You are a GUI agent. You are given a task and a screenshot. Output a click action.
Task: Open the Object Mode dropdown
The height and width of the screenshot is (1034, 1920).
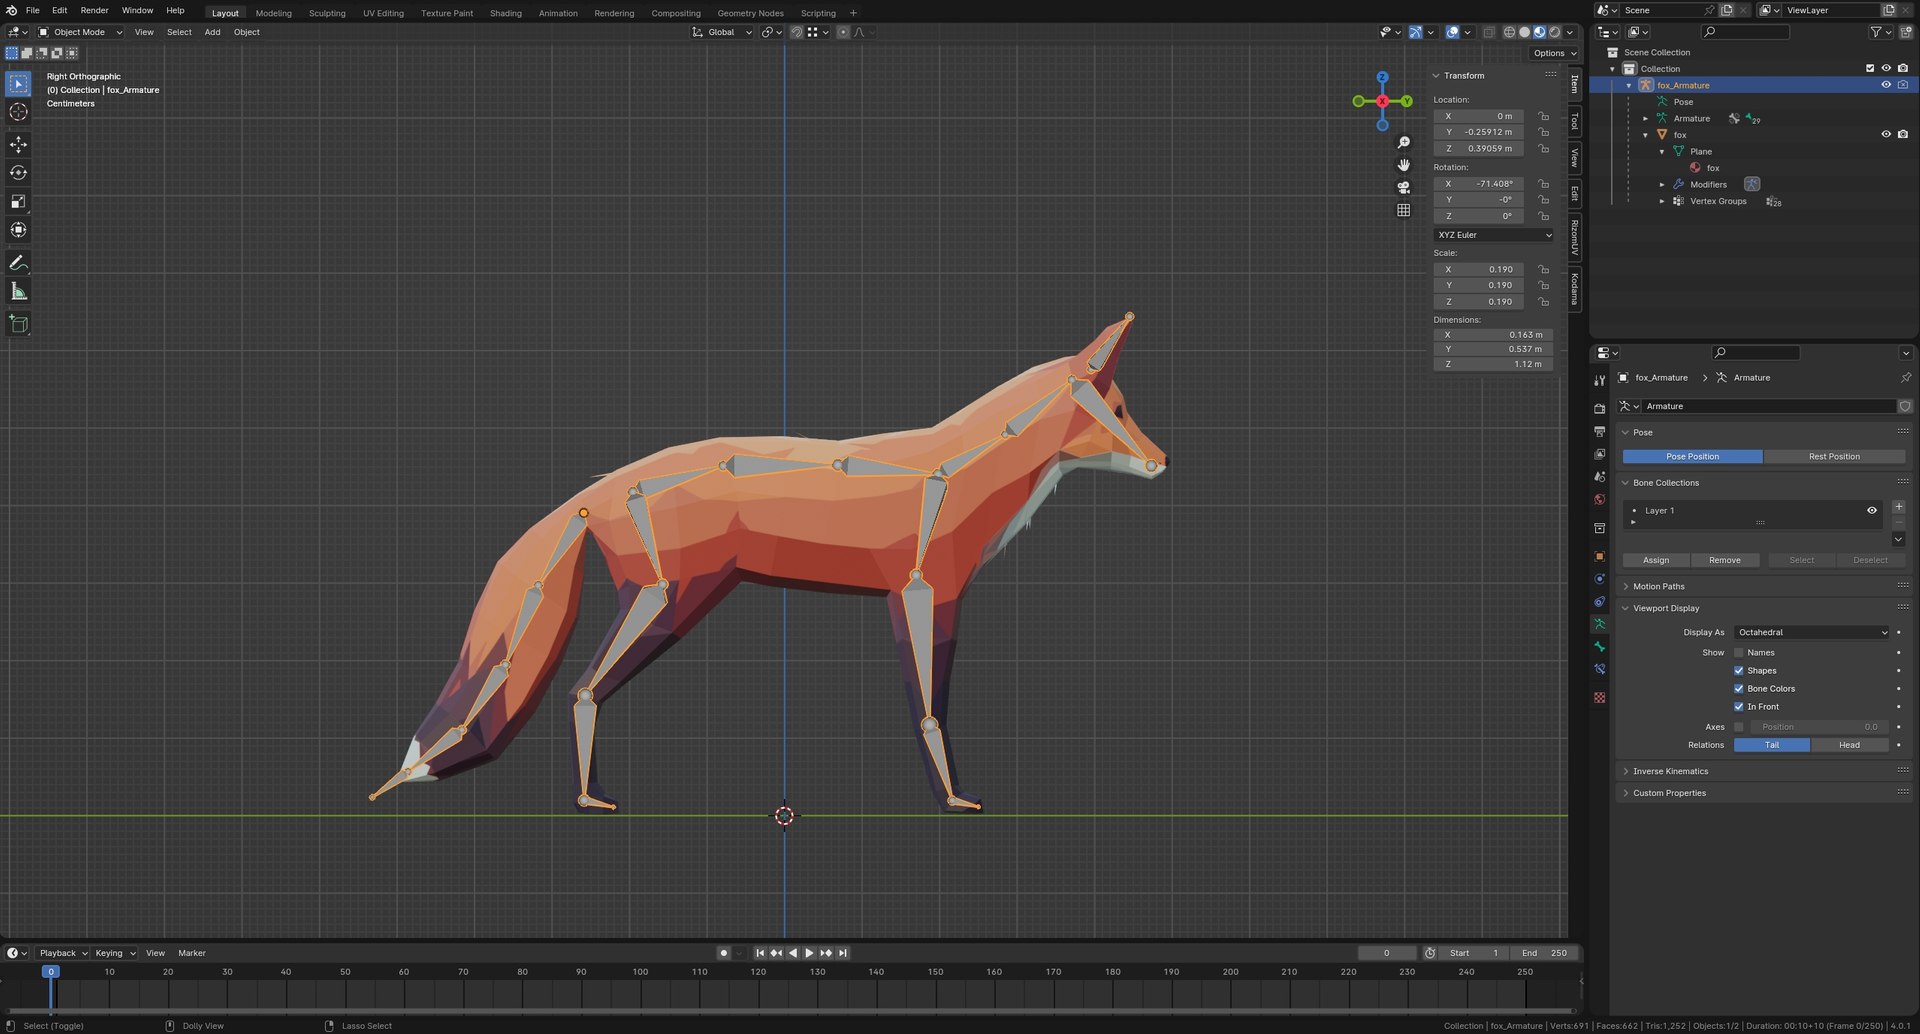80,32
